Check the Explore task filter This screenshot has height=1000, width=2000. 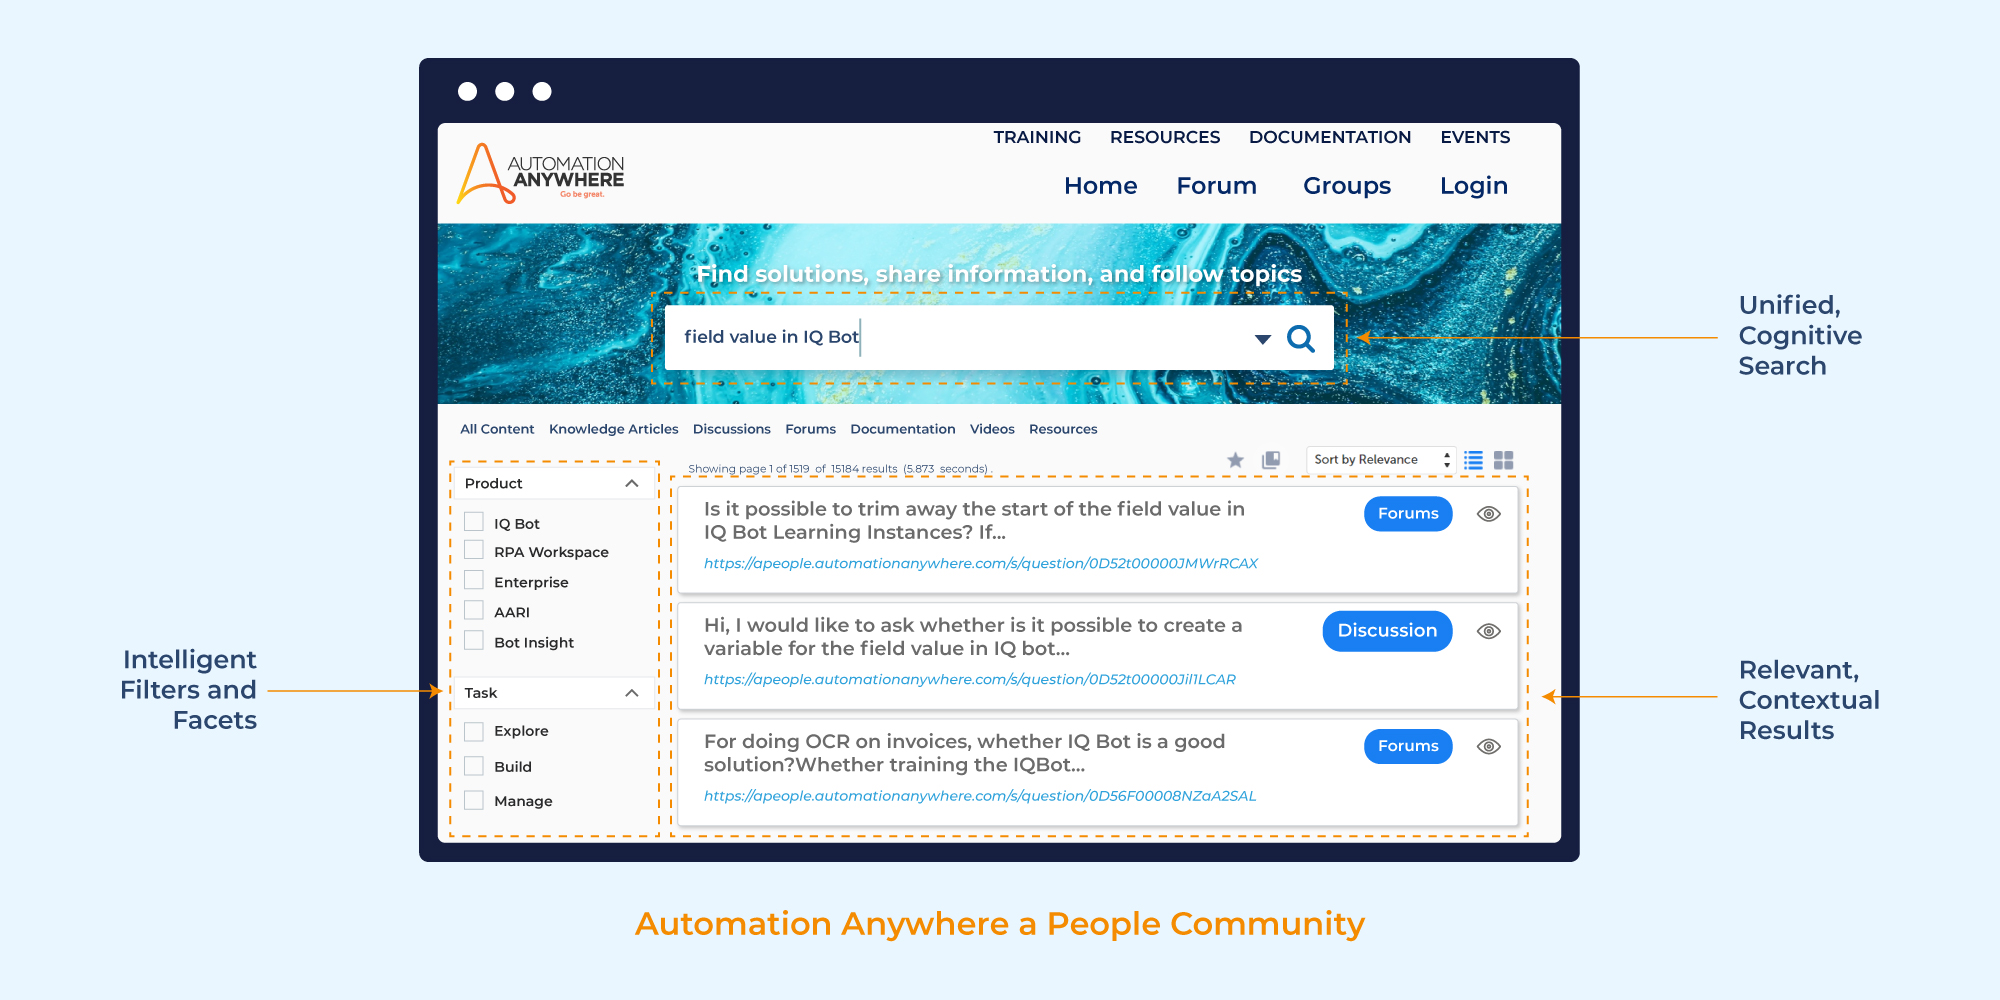point(474,731)
